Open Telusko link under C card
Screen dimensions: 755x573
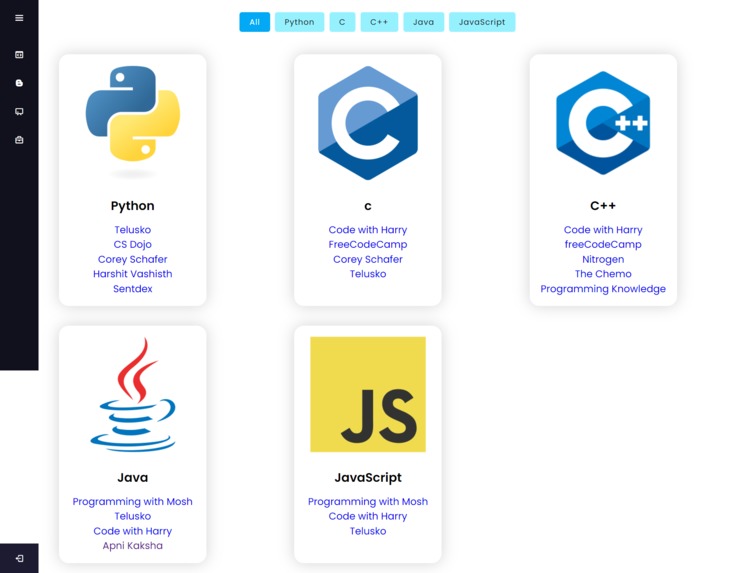click(368, 273)
